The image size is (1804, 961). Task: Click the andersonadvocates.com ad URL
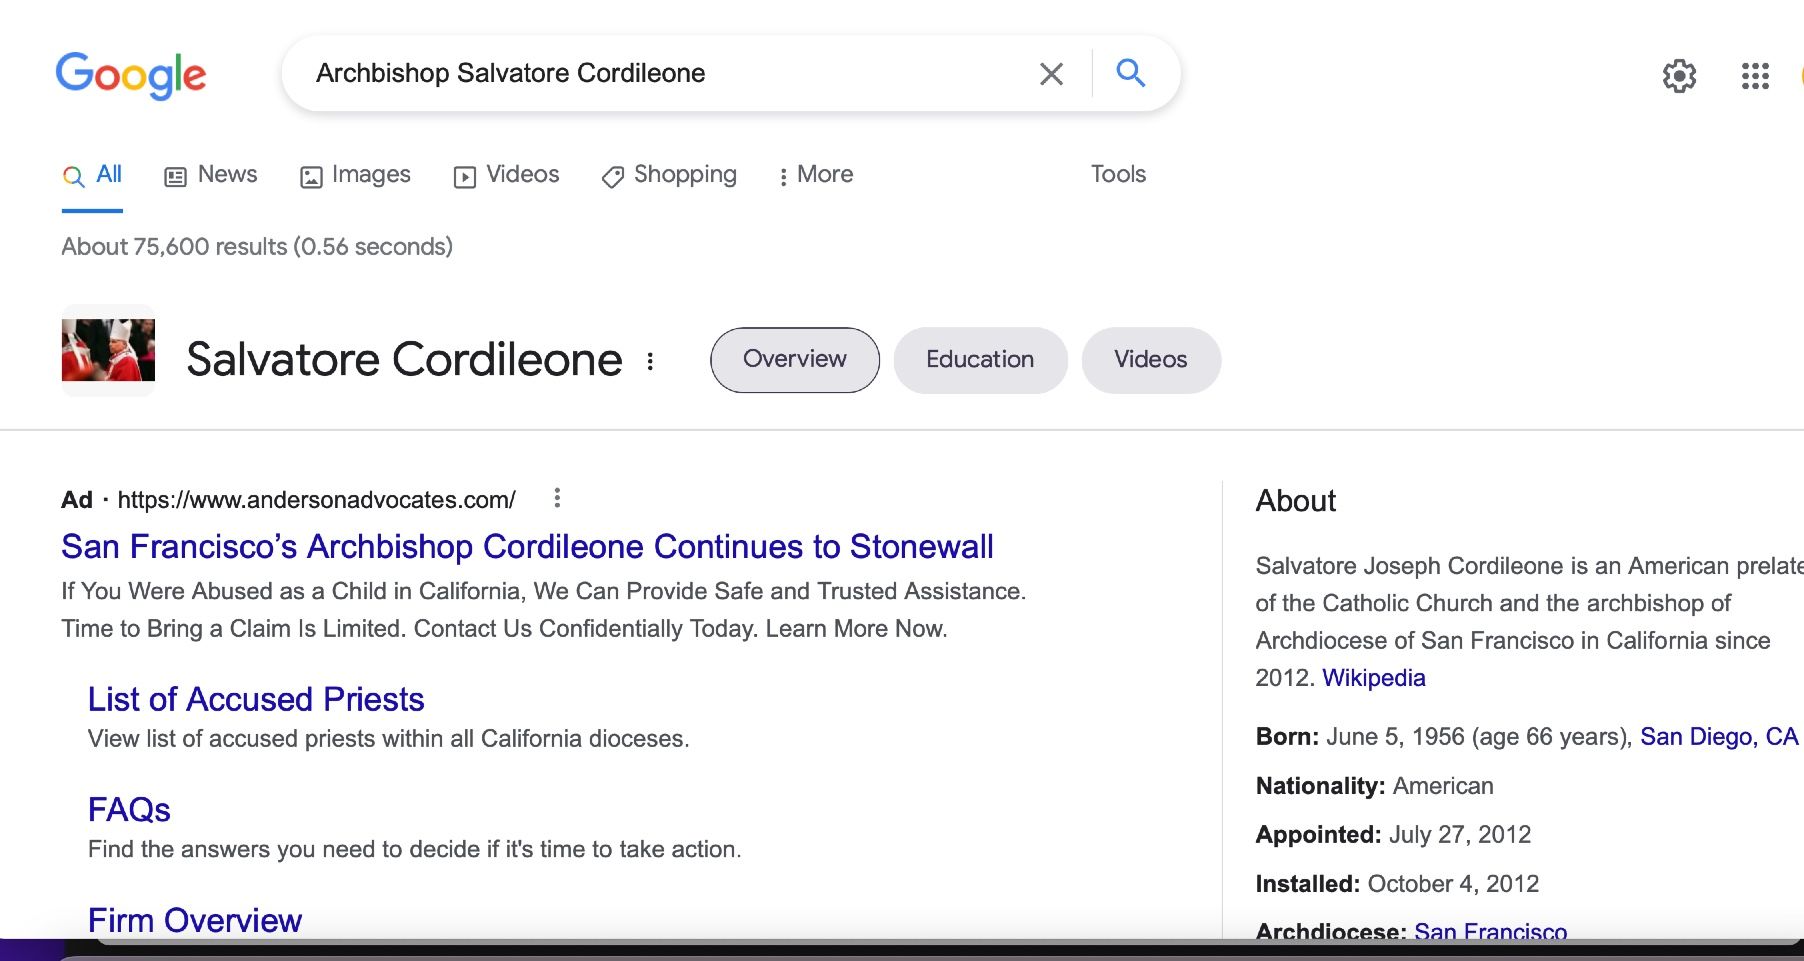coord(316,500)
